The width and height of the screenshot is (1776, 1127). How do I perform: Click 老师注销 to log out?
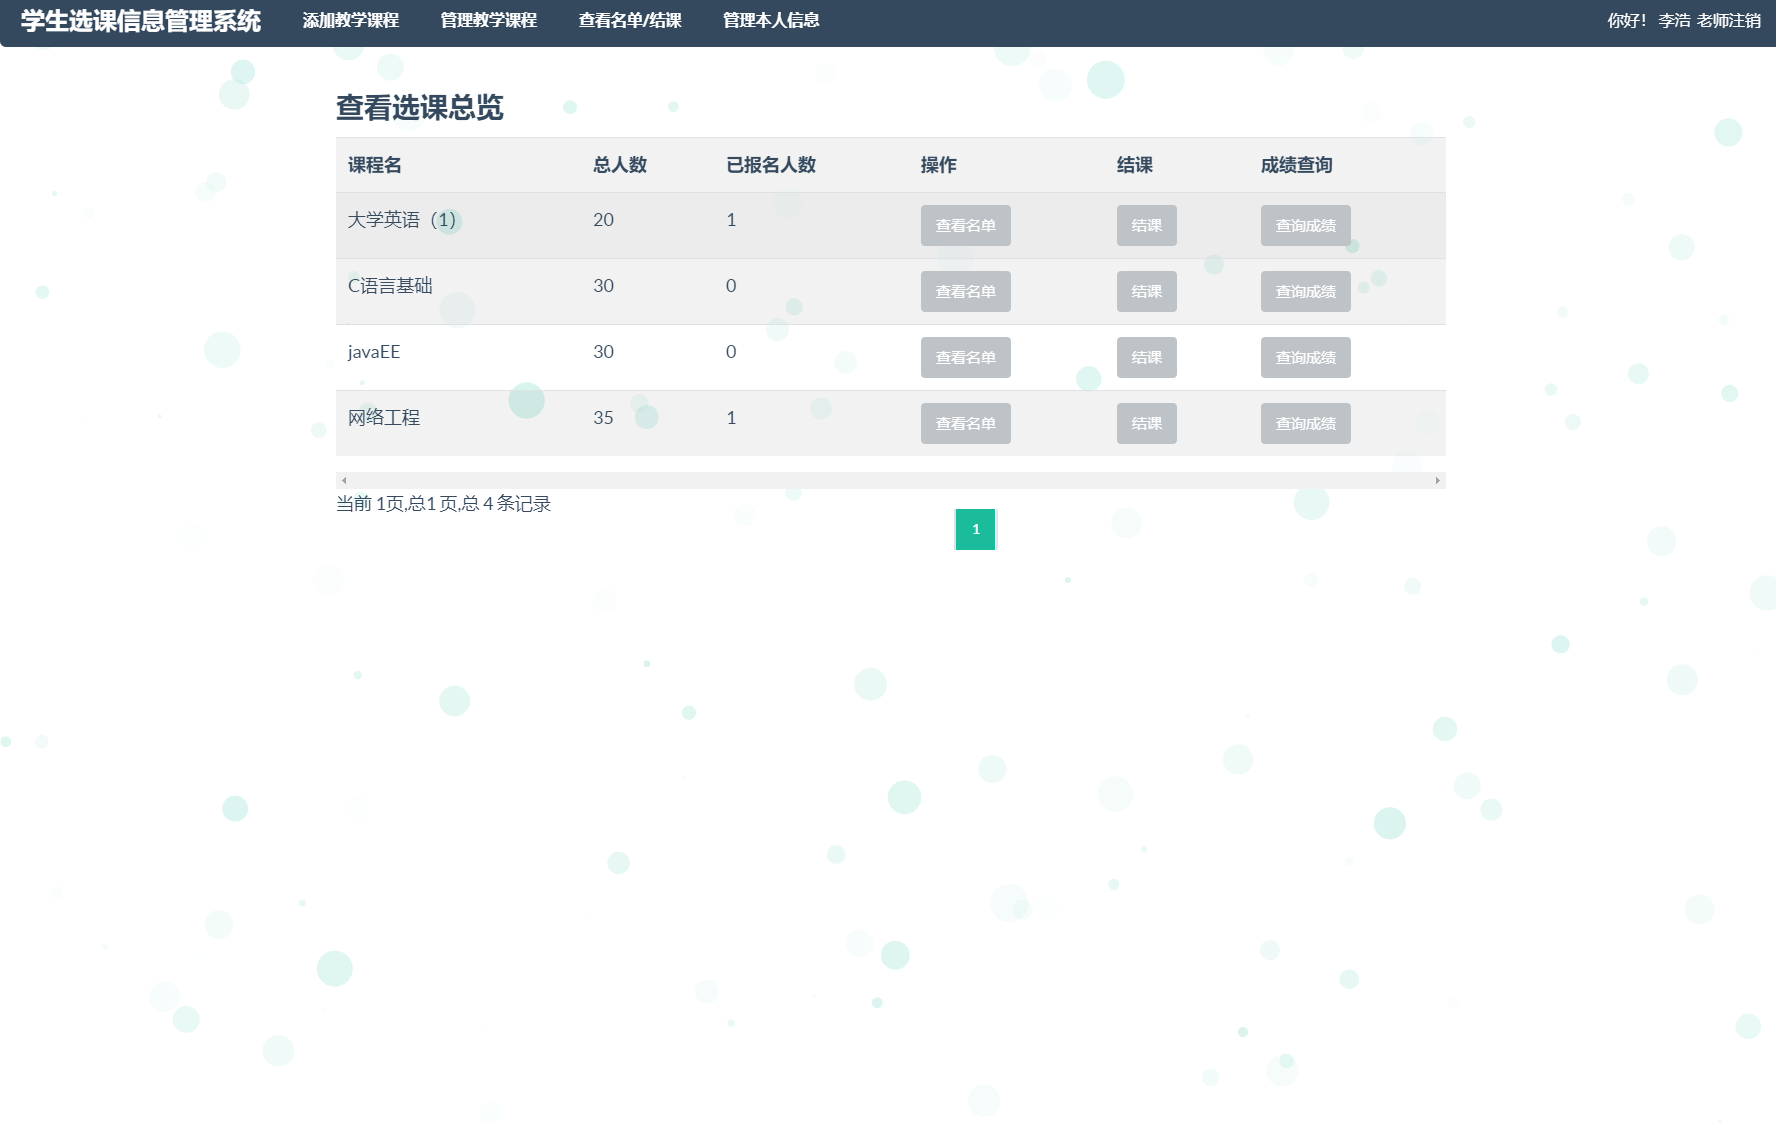[x=1728, y=19]
